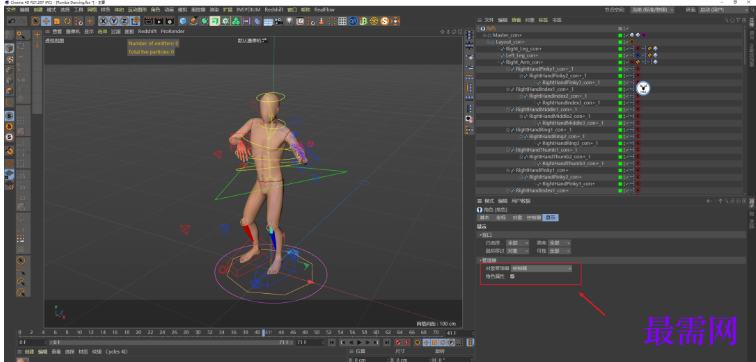Collapse RightHandThumb1_con+_1 node
Viewport: 756px width, 362px height.
(x=508, y=150)
